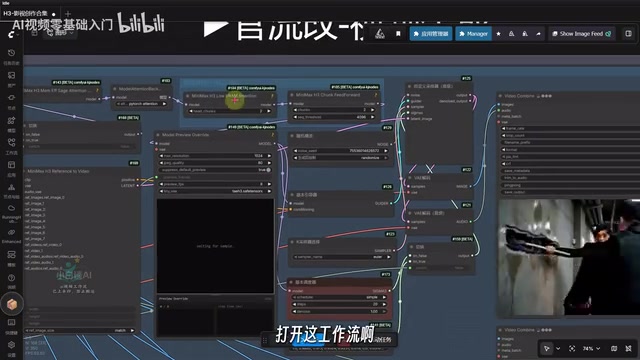Click the triangle logo icon in top toolbar
This screenshot has width=640, height=360.
tap(380, 34)
